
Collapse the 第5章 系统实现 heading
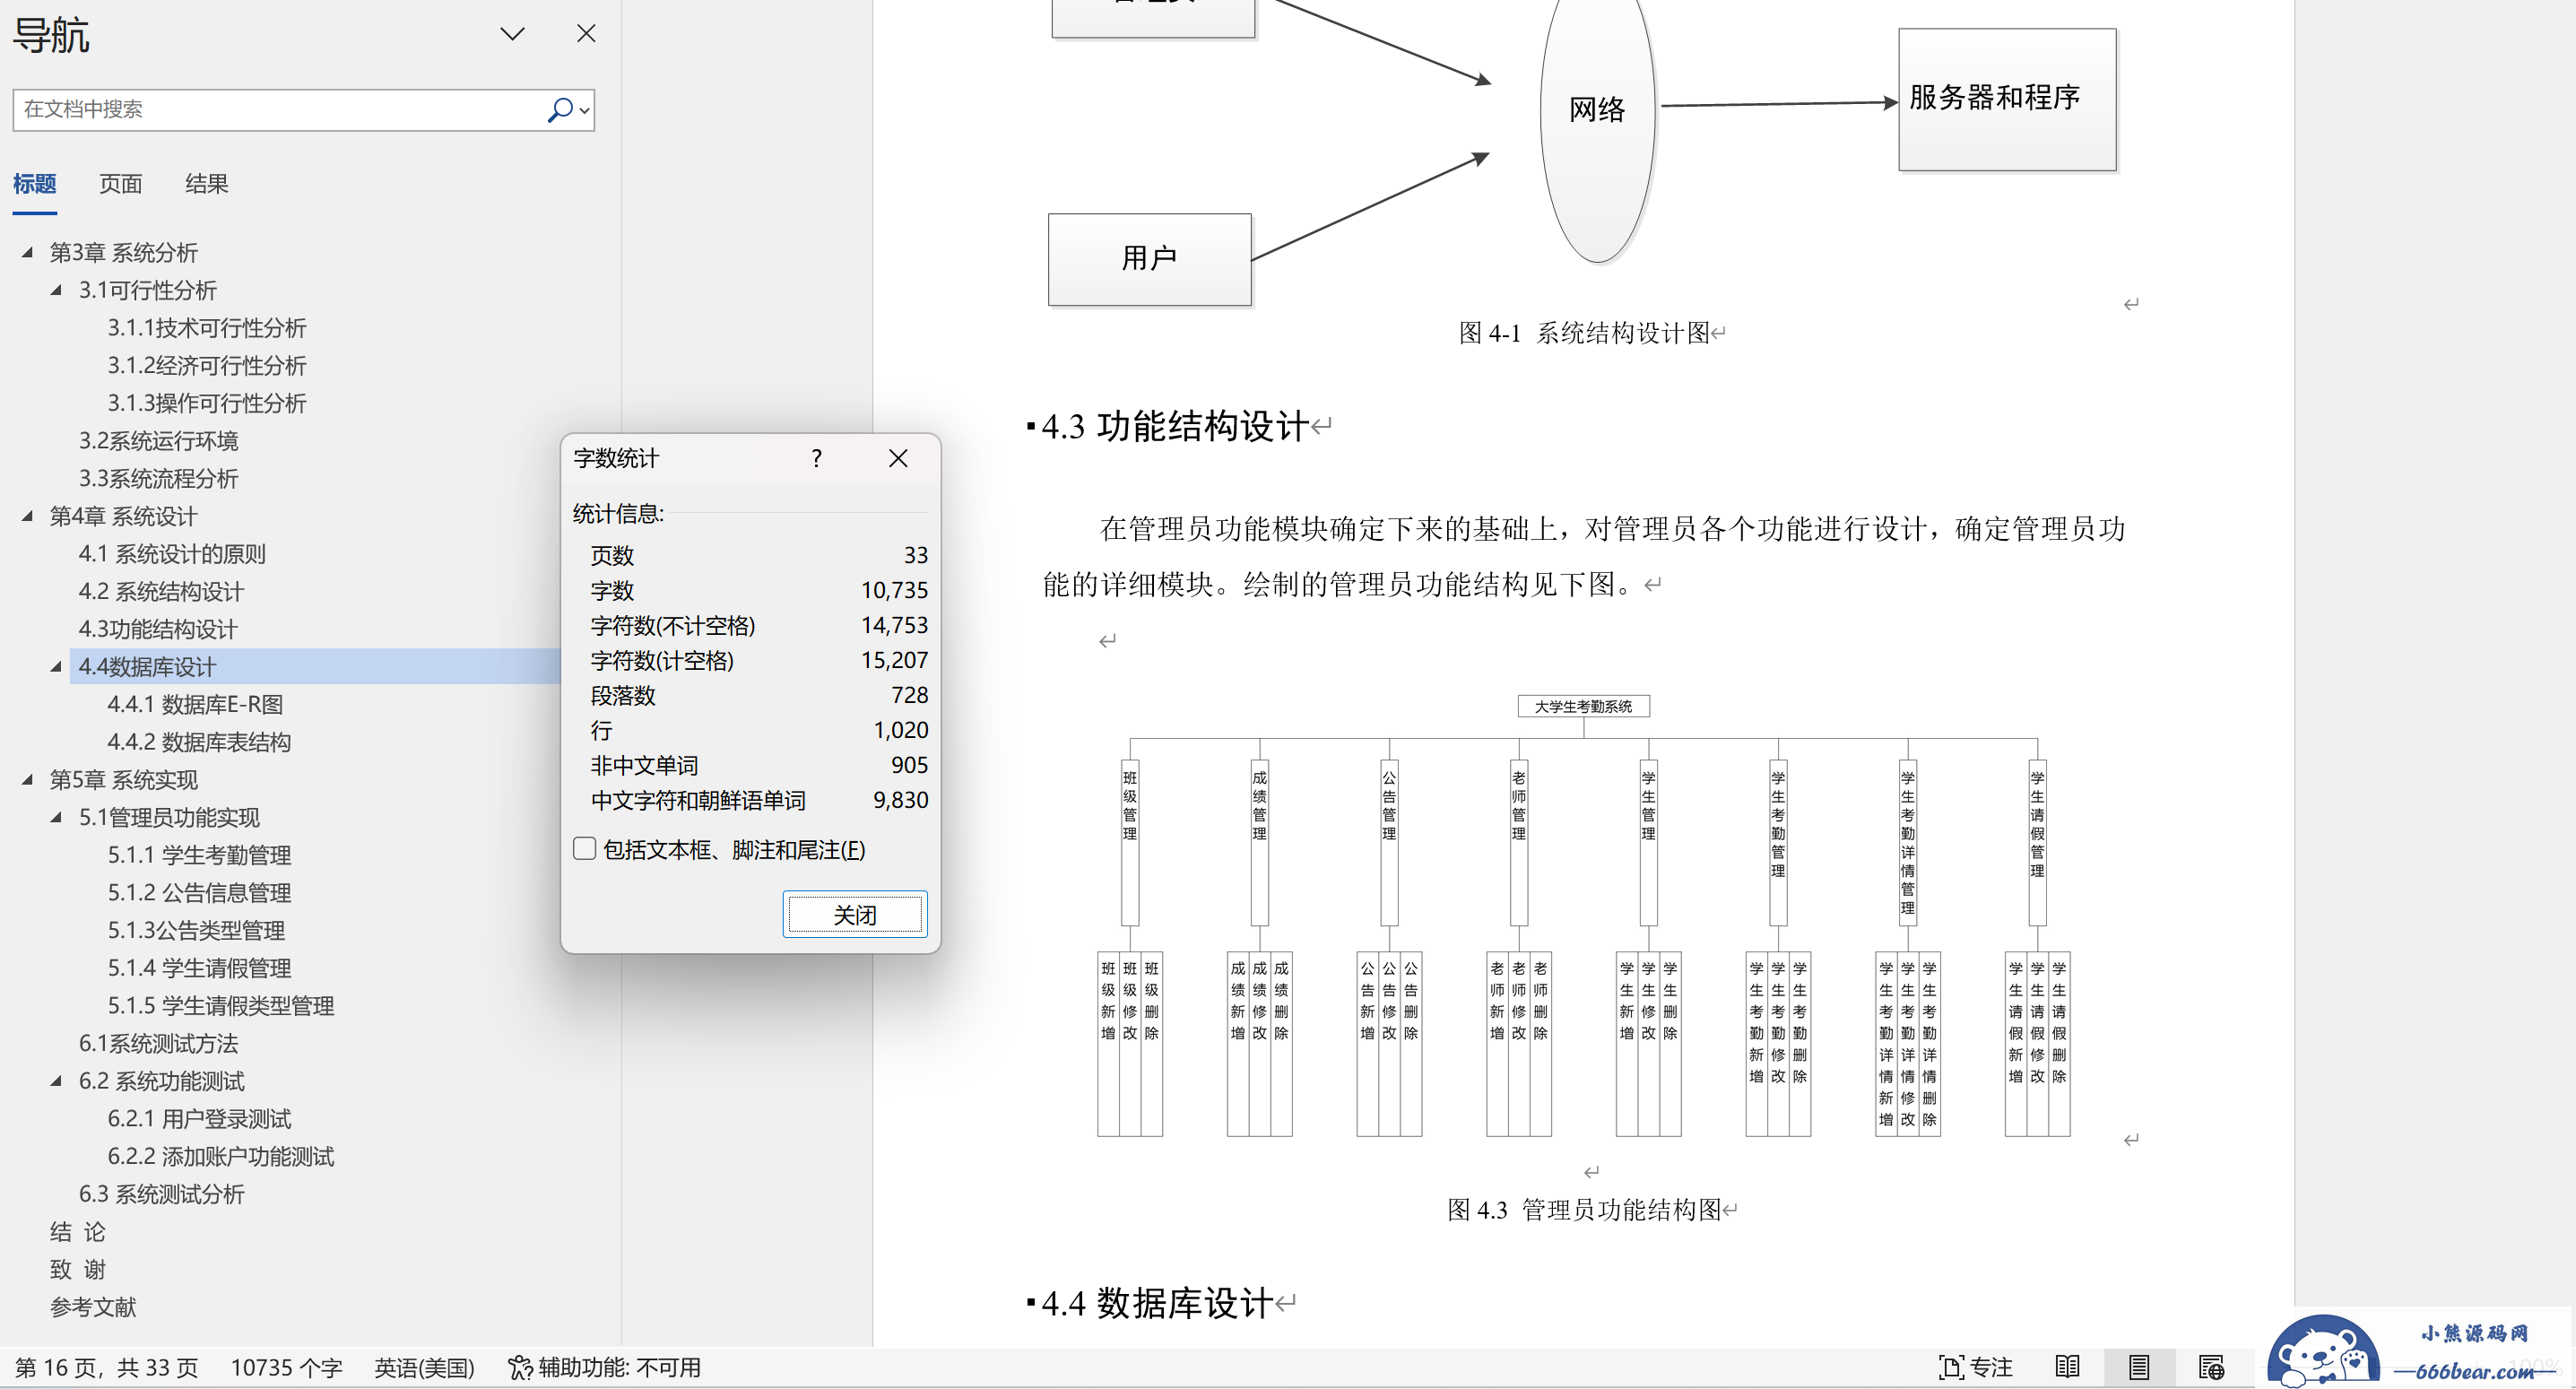[x=28, y=780]
